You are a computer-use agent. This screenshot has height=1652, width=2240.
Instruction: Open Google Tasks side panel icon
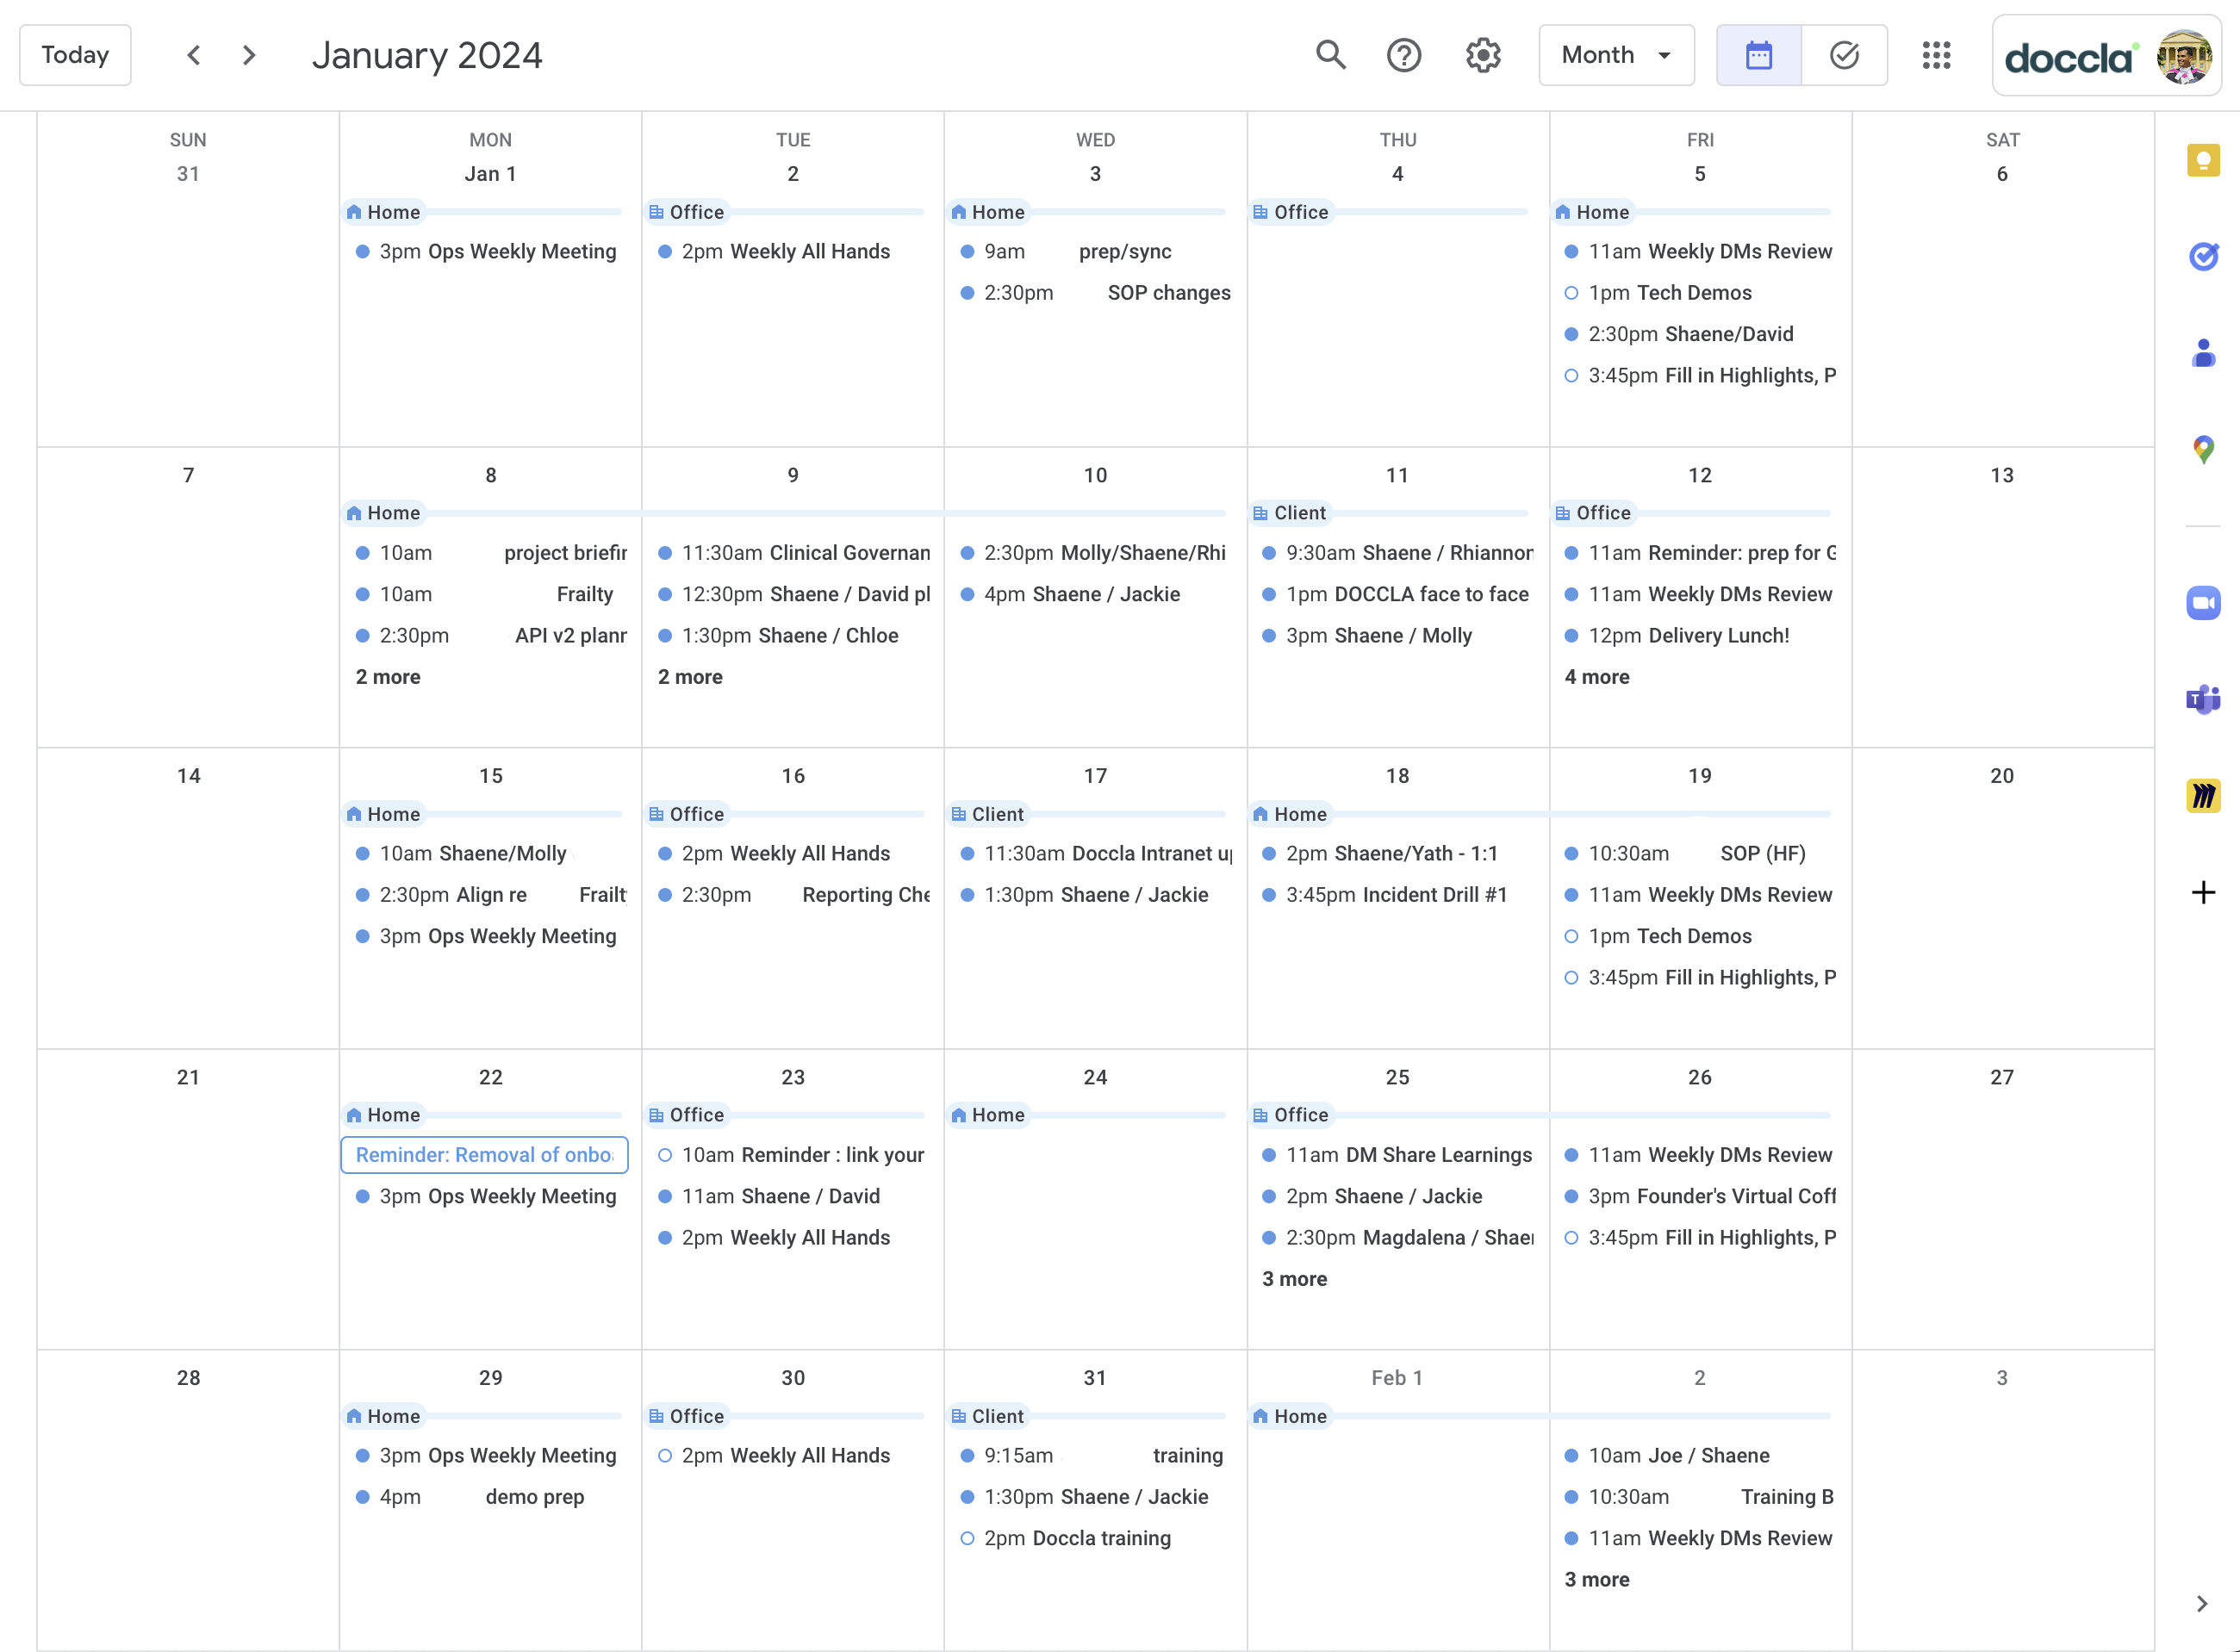pyautogui.click(x=2203, y=257)
